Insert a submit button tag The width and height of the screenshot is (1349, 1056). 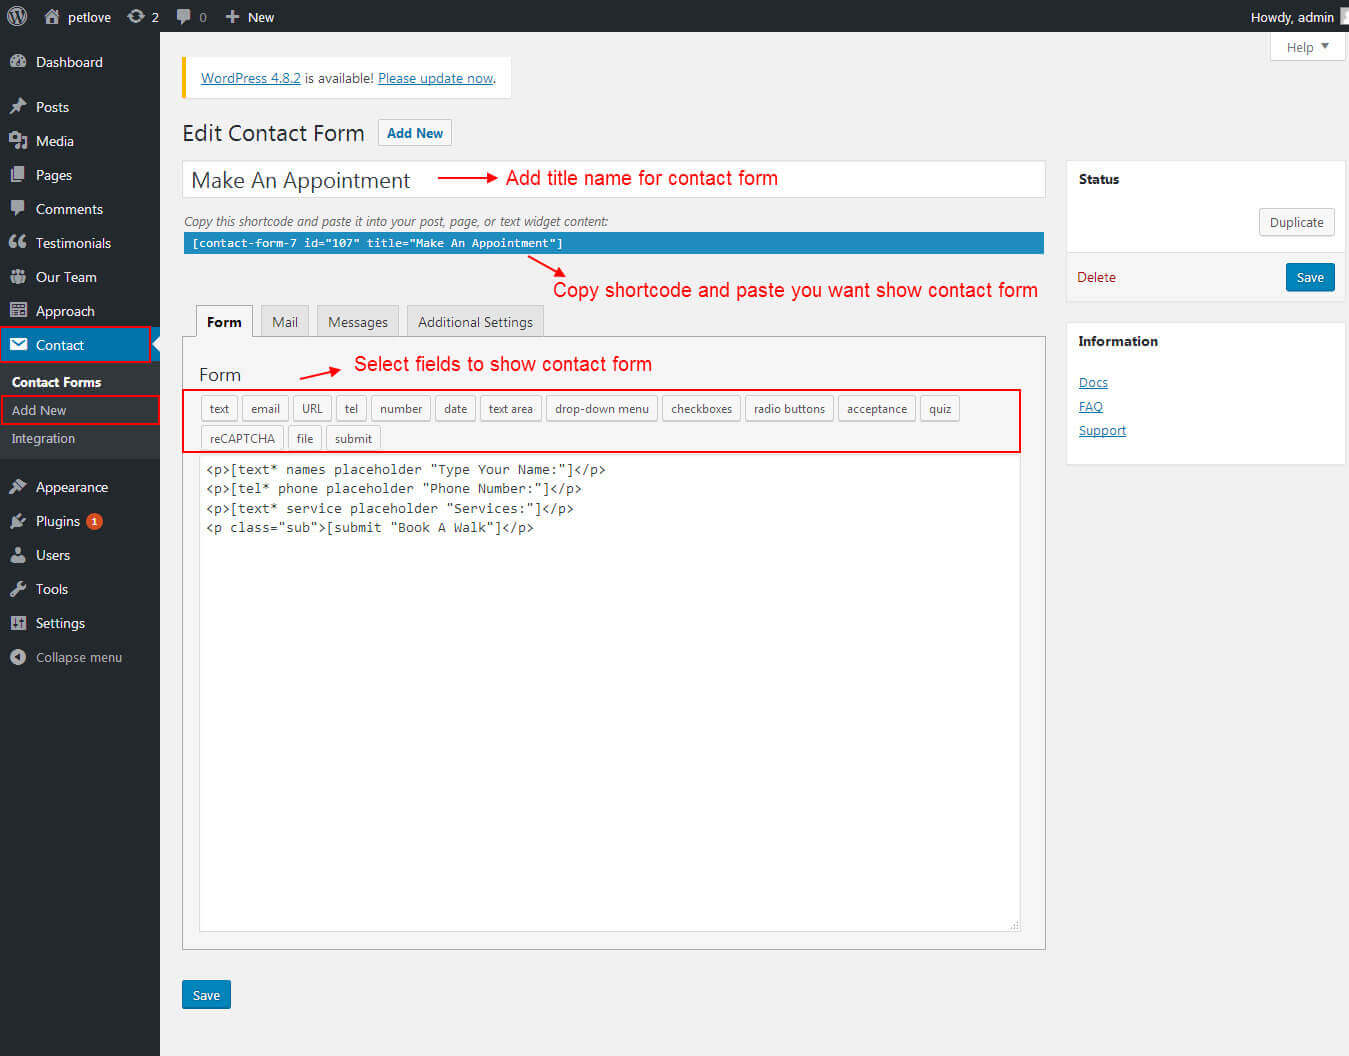[353, 438]
